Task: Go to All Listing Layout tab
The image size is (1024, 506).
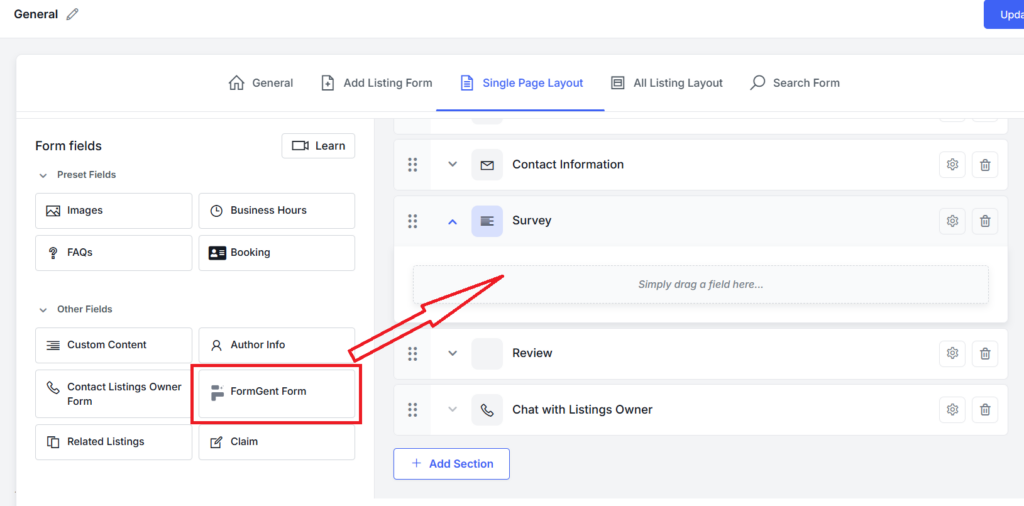Action: (666, 83)
